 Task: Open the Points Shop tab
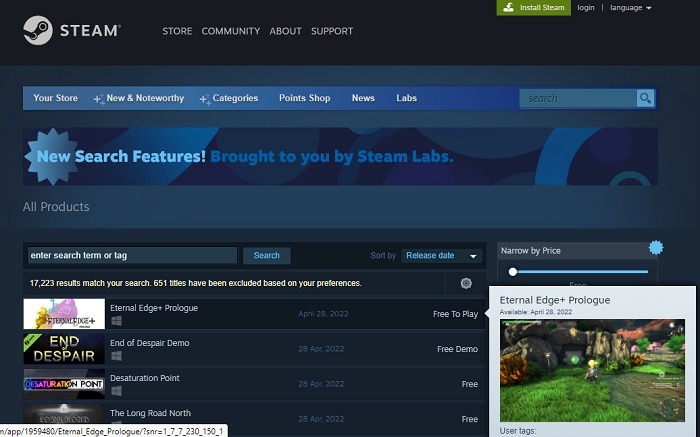point(304,98)
